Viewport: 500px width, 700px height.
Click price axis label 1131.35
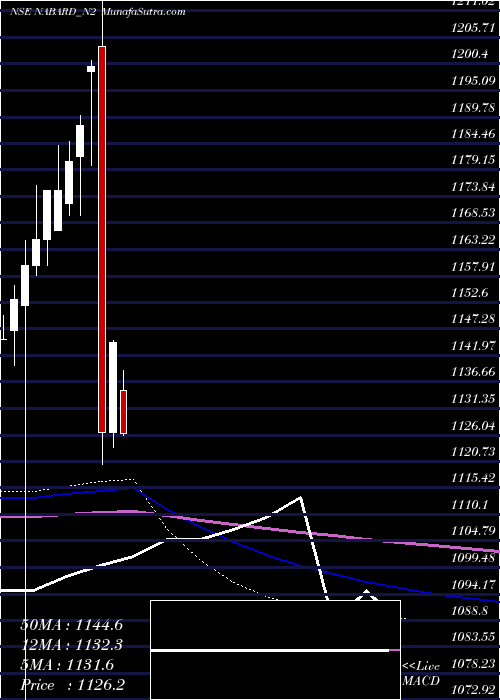473,399
